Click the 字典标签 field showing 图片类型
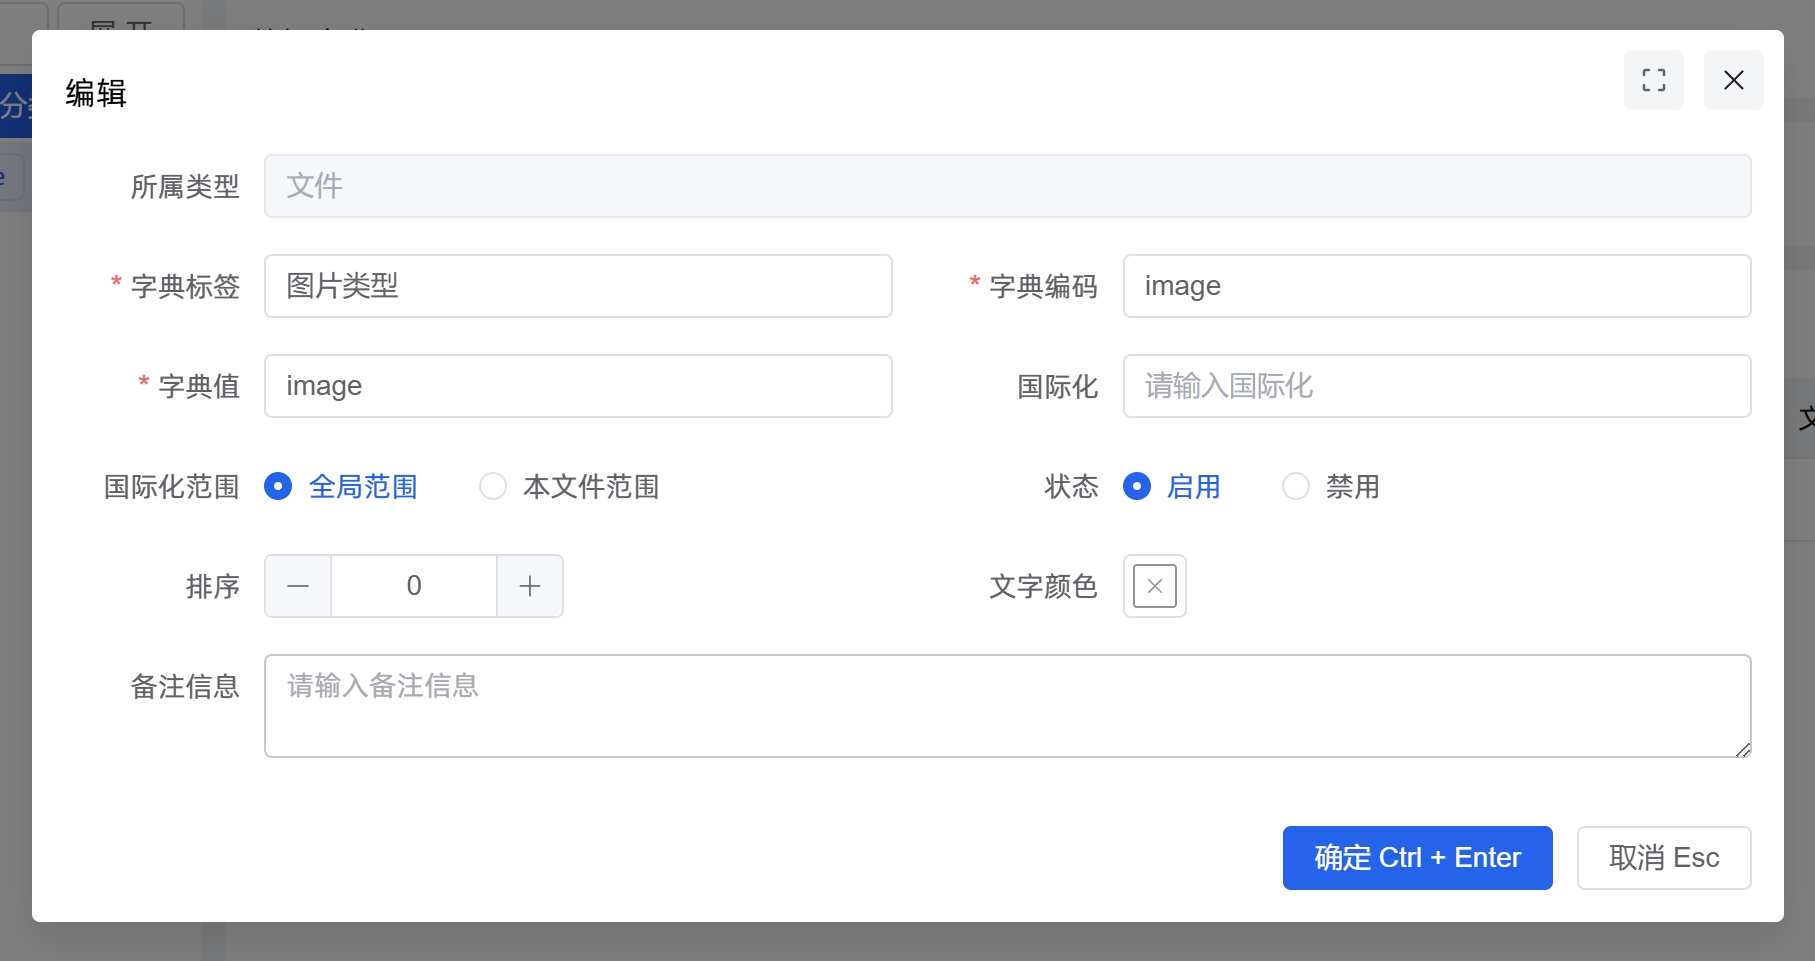 [x=578, y=286]
